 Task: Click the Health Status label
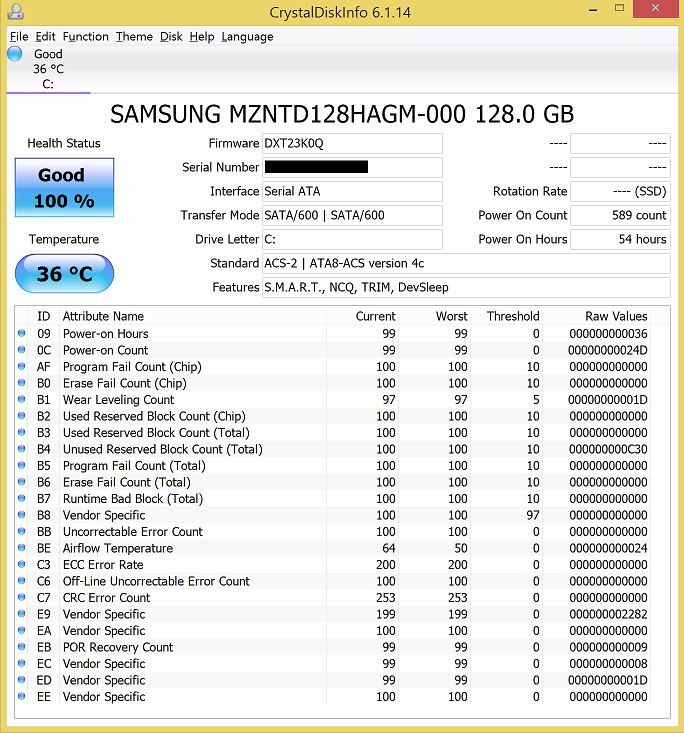click(x=64, y=143)
